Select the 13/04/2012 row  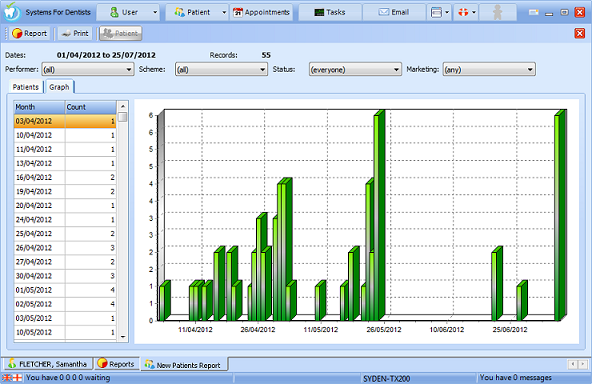click(x=65, y=163)
